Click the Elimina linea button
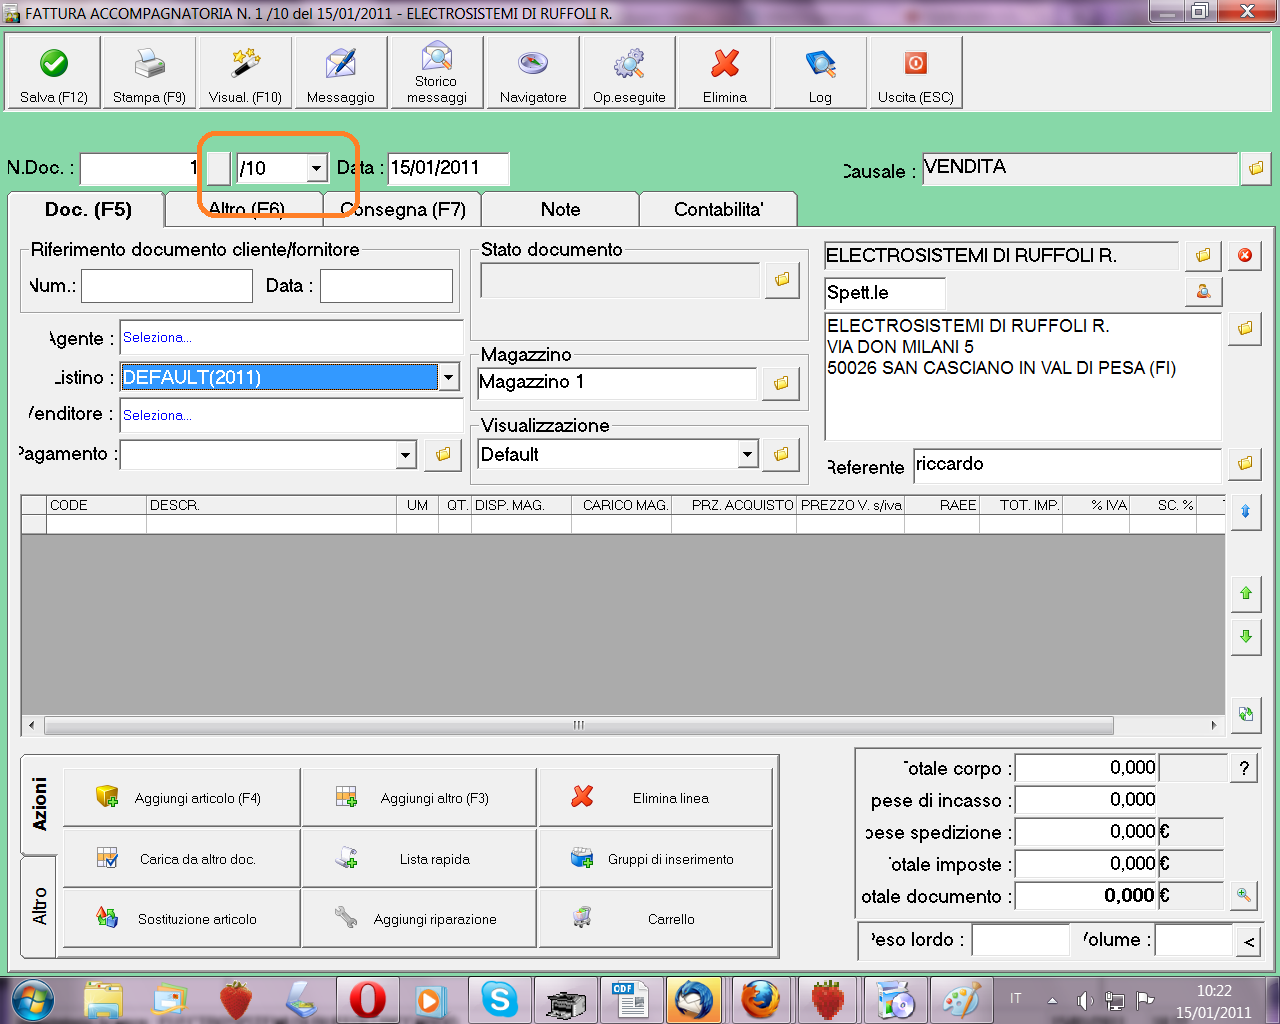1280x1024 pixels. pyautogui.click(x=655, y=798)
